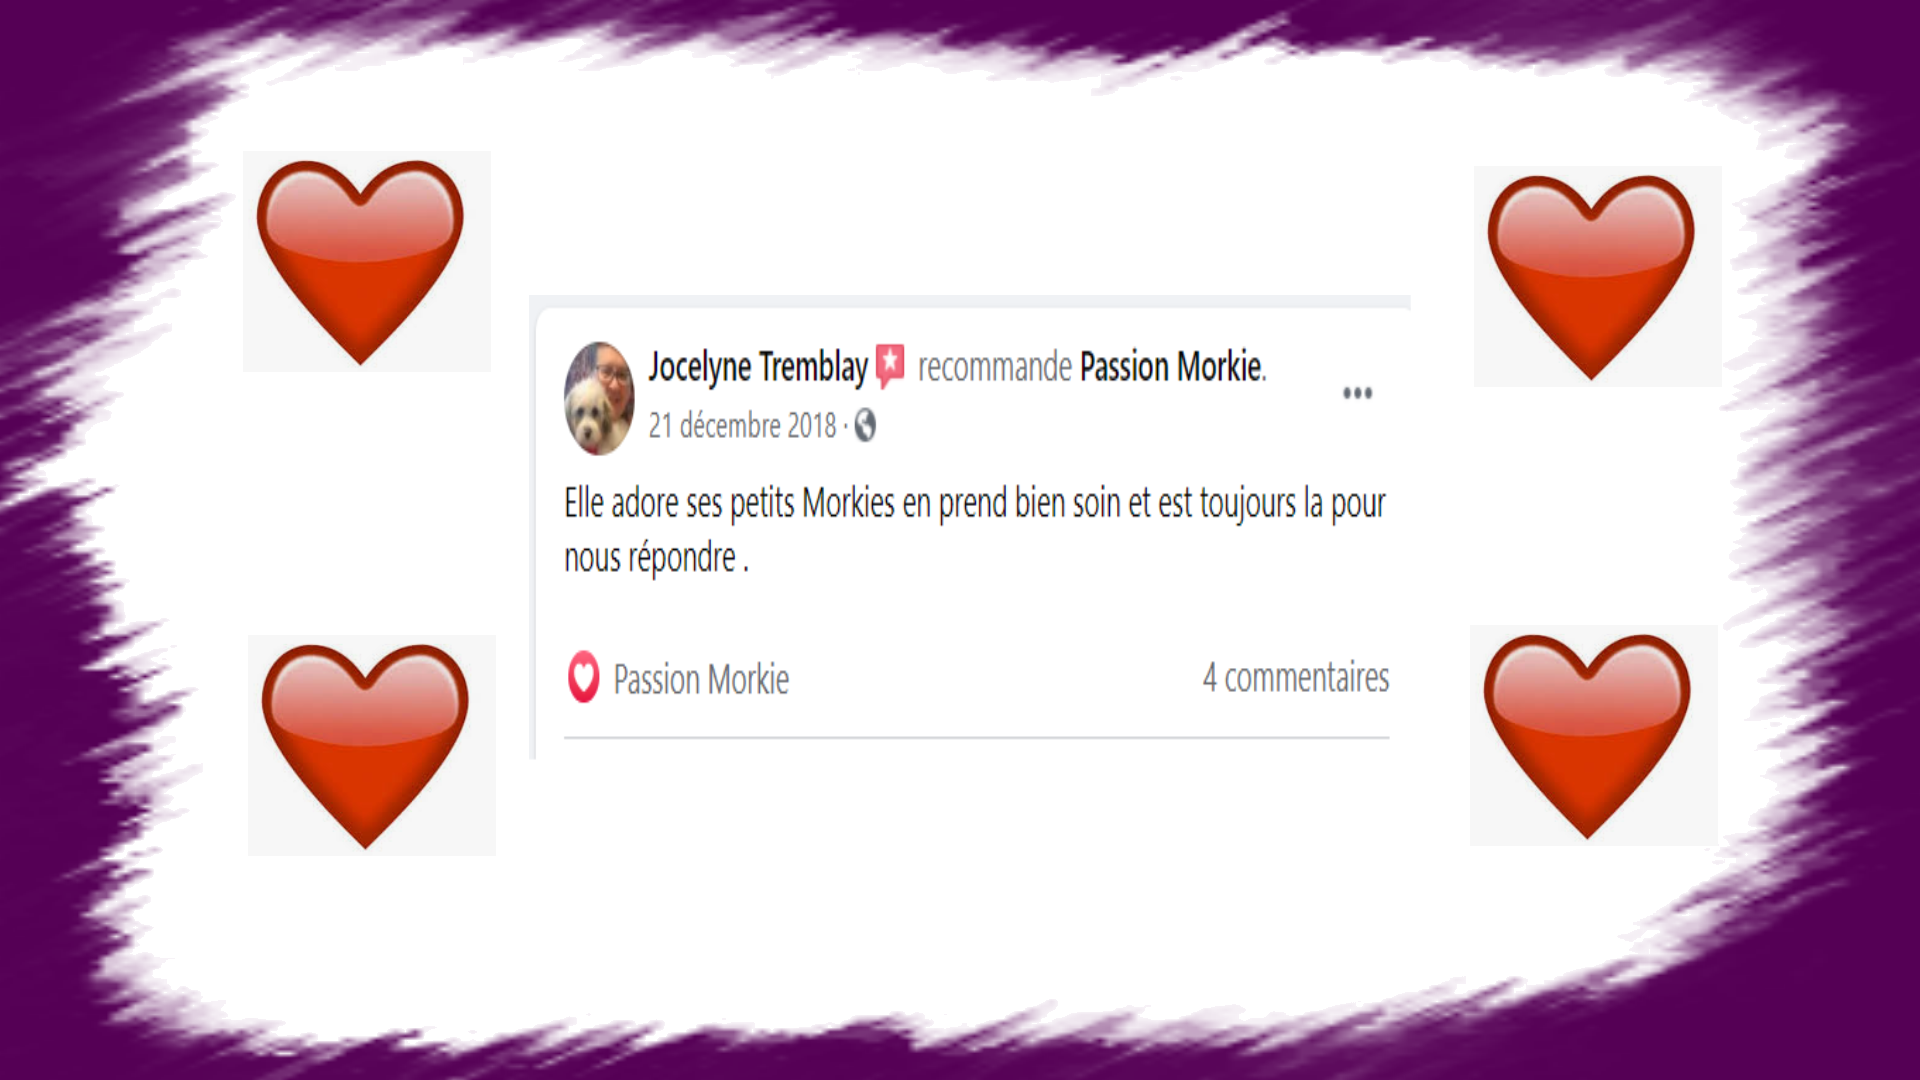Open Jocelyne Tremblay's profile picture

coord(599,398)
